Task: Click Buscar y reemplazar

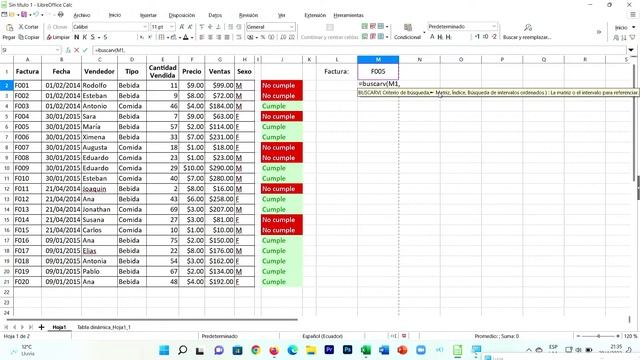Action: [527, 32]
